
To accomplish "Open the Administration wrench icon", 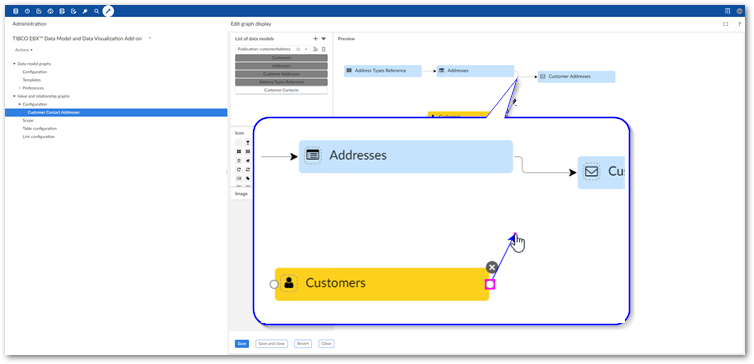I will point(85,11).
